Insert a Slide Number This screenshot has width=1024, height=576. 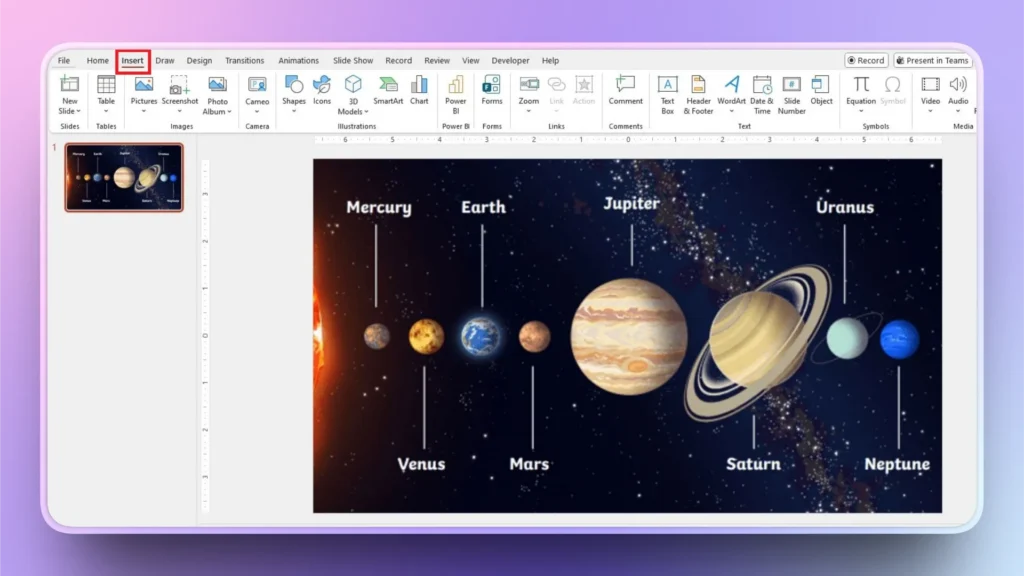tap(791, 95)
